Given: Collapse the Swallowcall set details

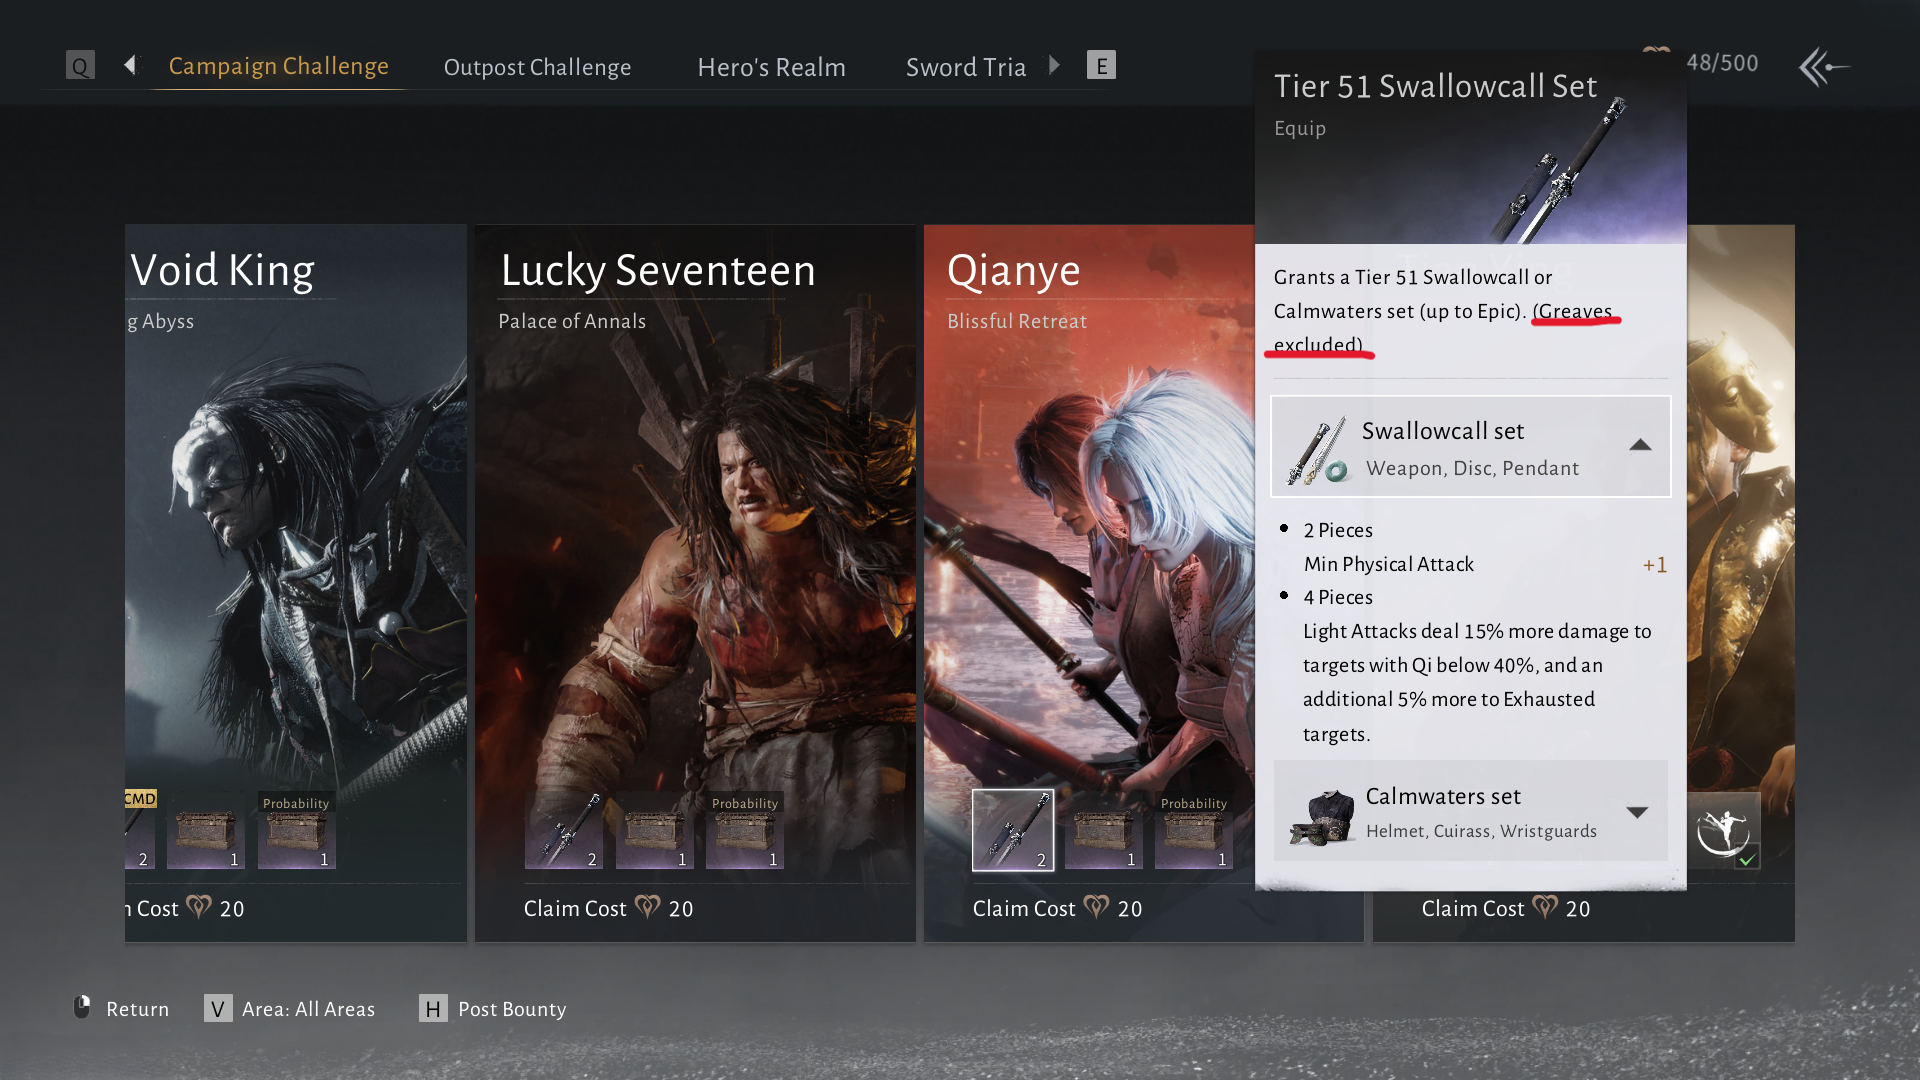Looking at the screenshot, I should pos(1640,446).
